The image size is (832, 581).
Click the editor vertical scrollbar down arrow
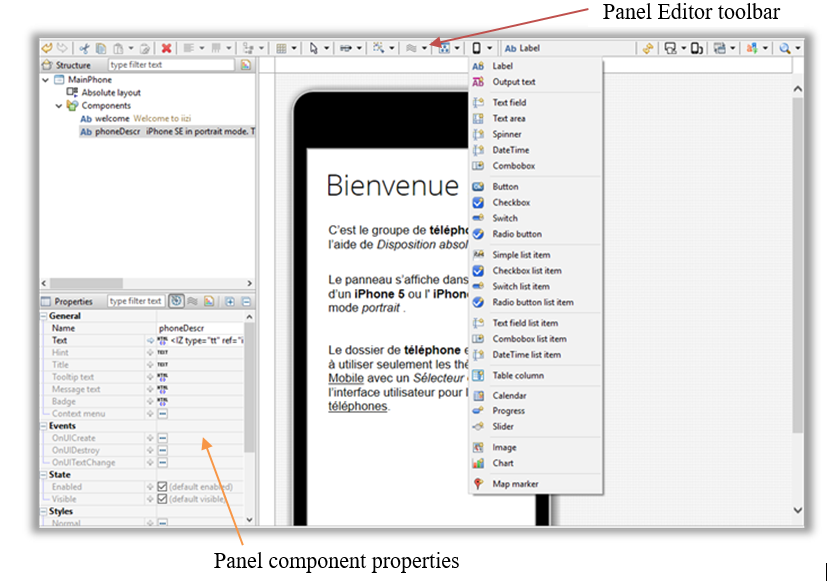tap(798, 510)
